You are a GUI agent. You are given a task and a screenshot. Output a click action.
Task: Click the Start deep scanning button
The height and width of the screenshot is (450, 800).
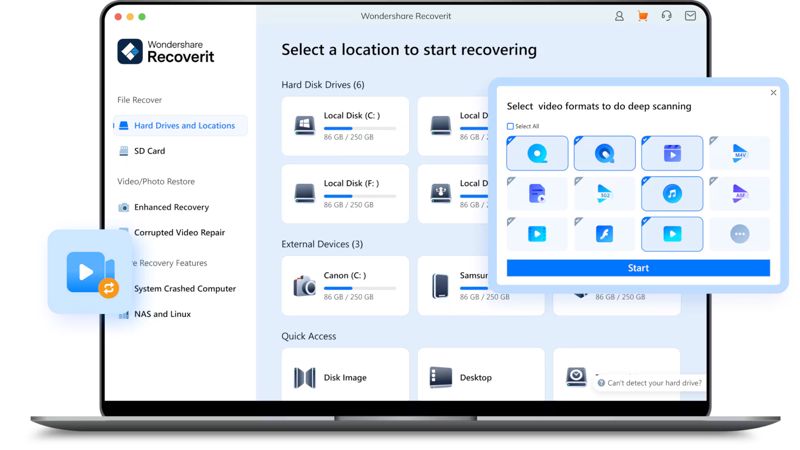tap(638, 268)
